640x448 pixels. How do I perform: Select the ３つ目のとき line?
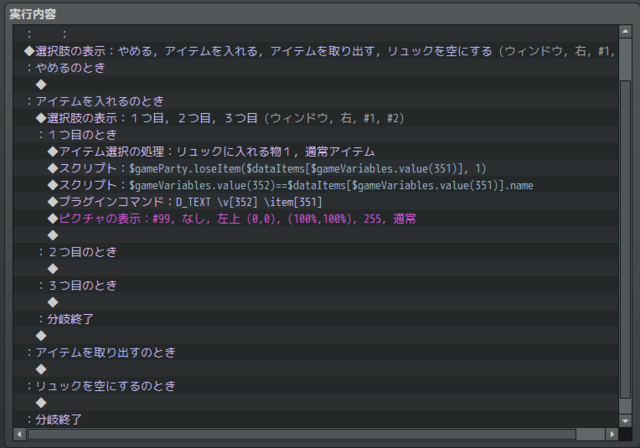[x=316, y=285]
